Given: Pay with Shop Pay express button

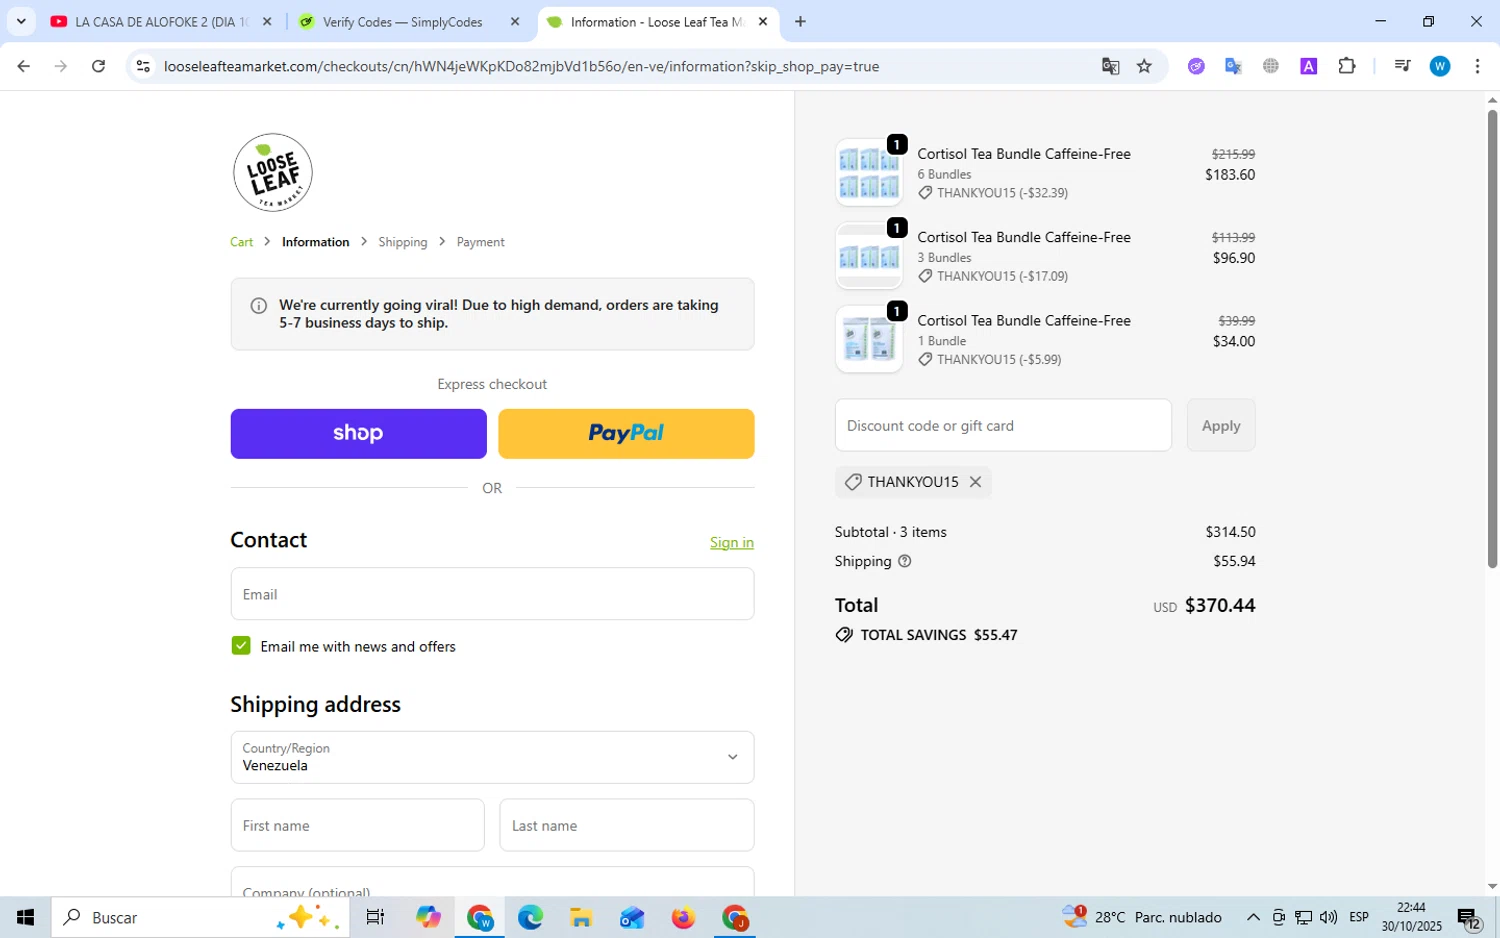Looking at the screenshot, I should (x=358, y=433).
